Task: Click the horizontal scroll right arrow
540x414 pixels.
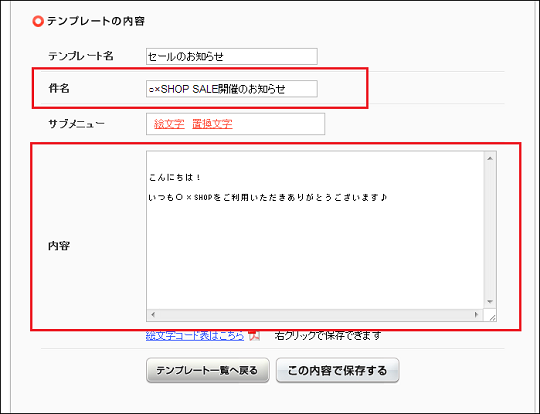Action: [477, 314]
